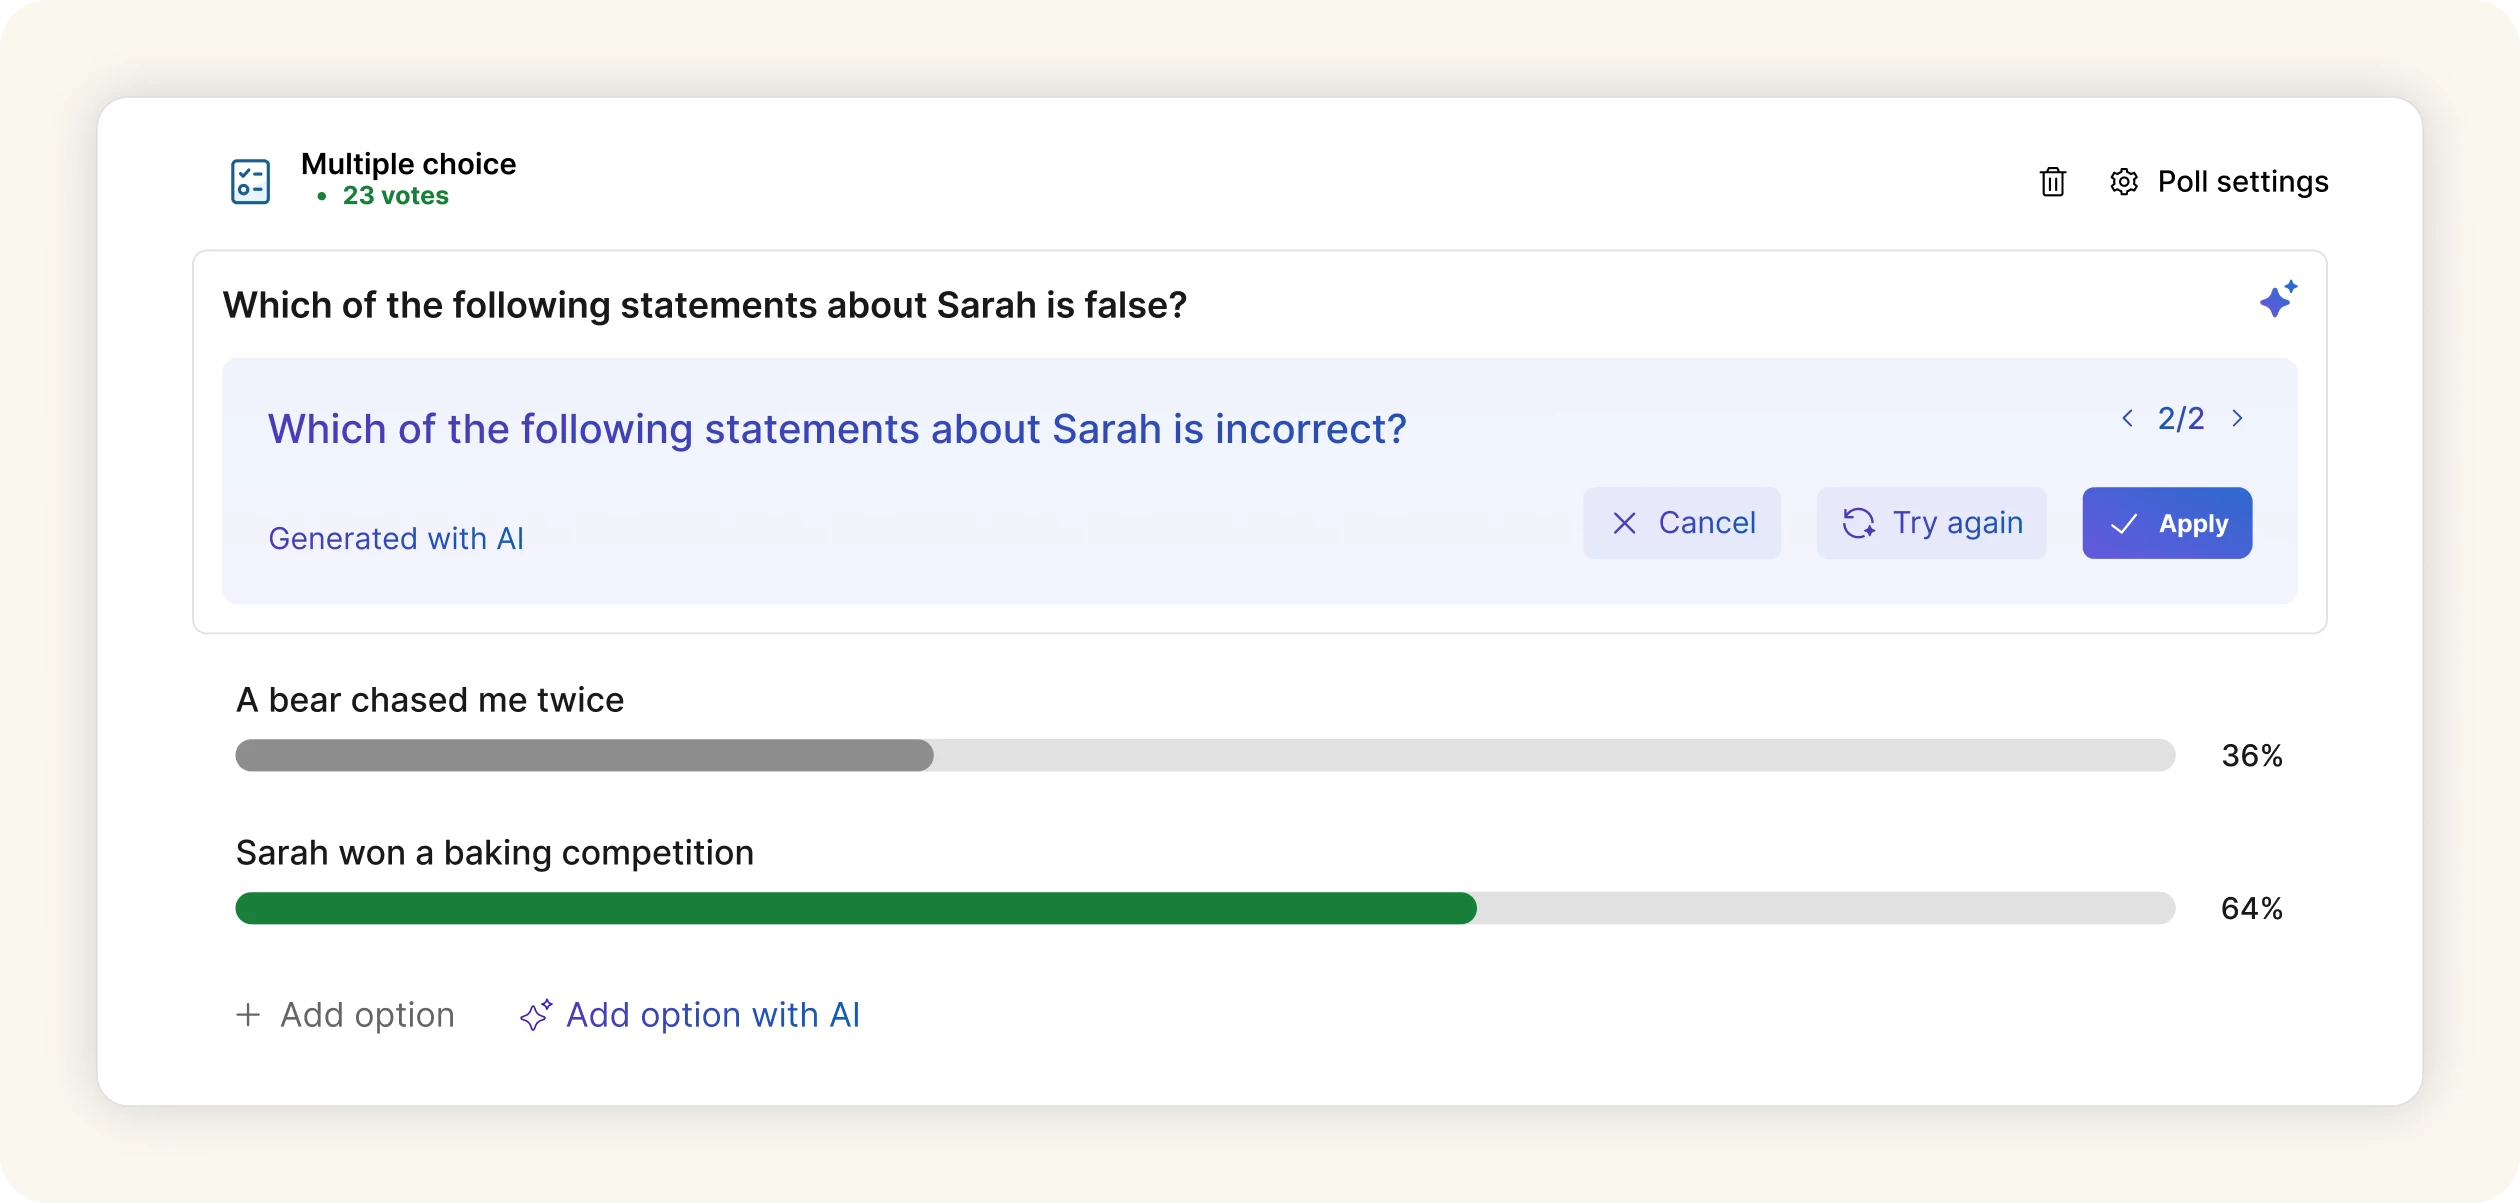Click the 2/2 suggestion counter
2520x1203 pixels.
(x=2181, y=418)
